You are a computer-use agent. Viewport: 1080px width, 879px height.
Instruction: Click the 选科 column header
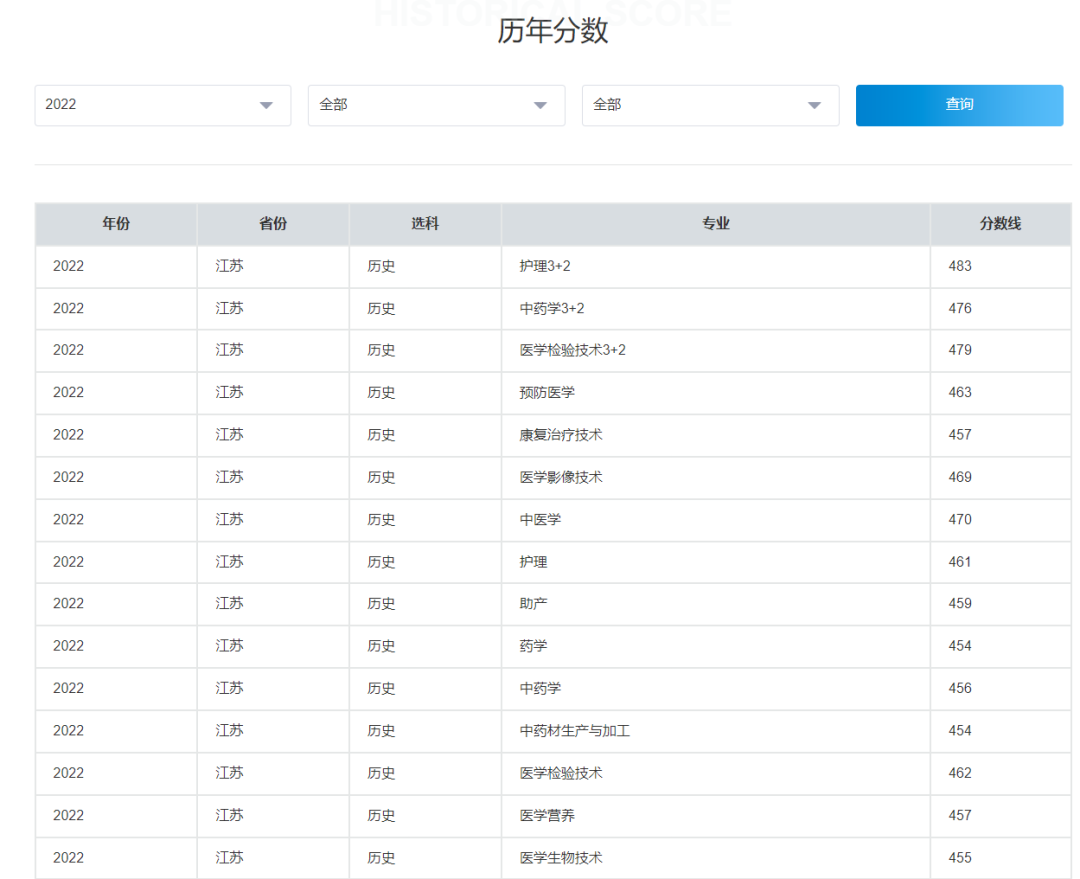click(x=425, y=224)
